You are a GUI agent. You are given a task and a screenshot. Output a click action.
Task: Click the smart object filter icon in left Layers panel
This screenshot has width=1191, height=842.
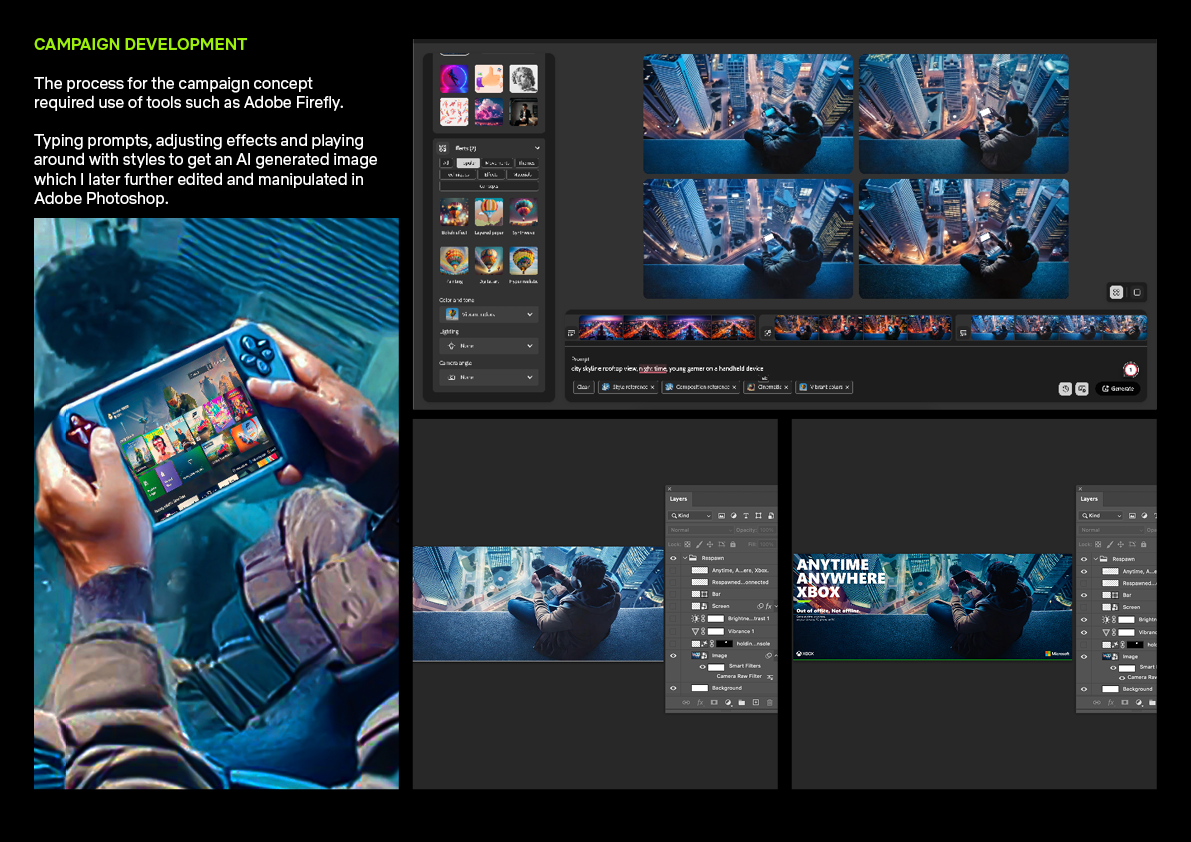770,516
